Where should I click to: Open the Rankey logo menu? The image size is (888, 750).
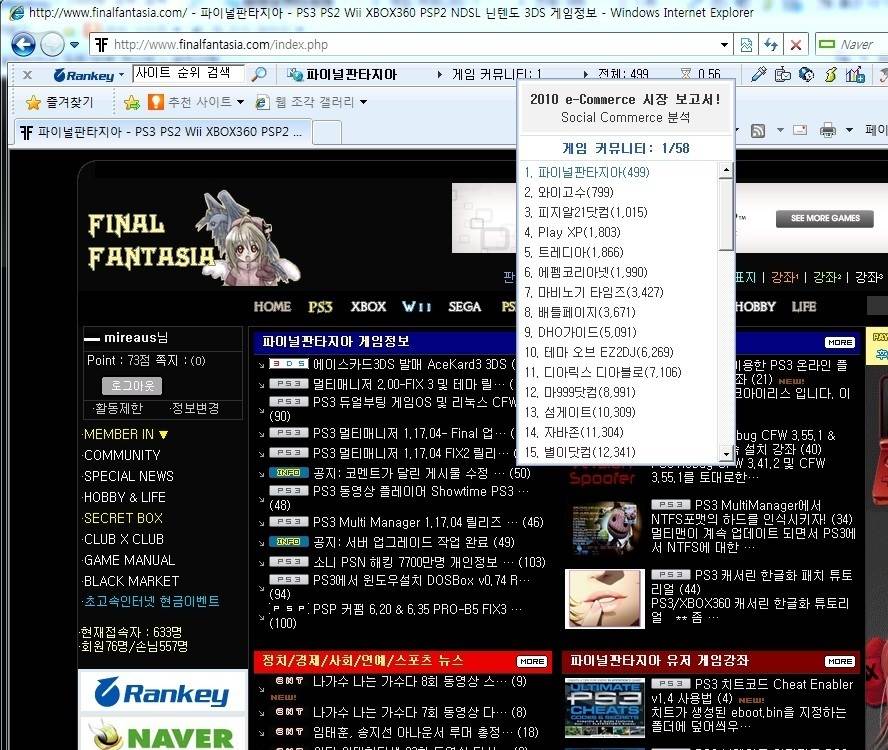click(x=88, y=75)
